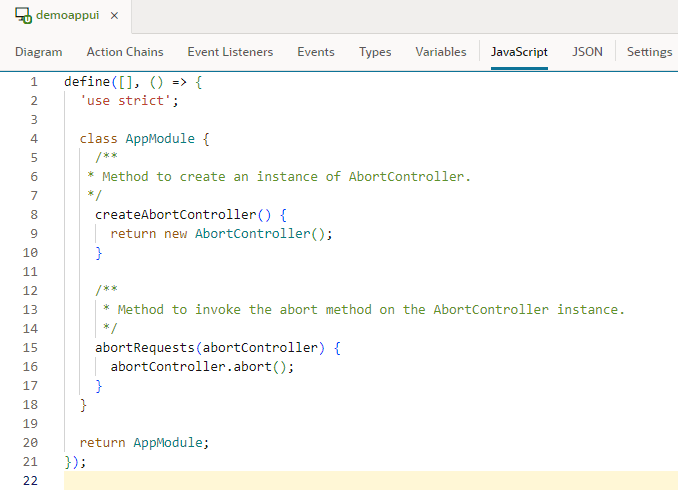Click the closing brace on line 10

99,253
